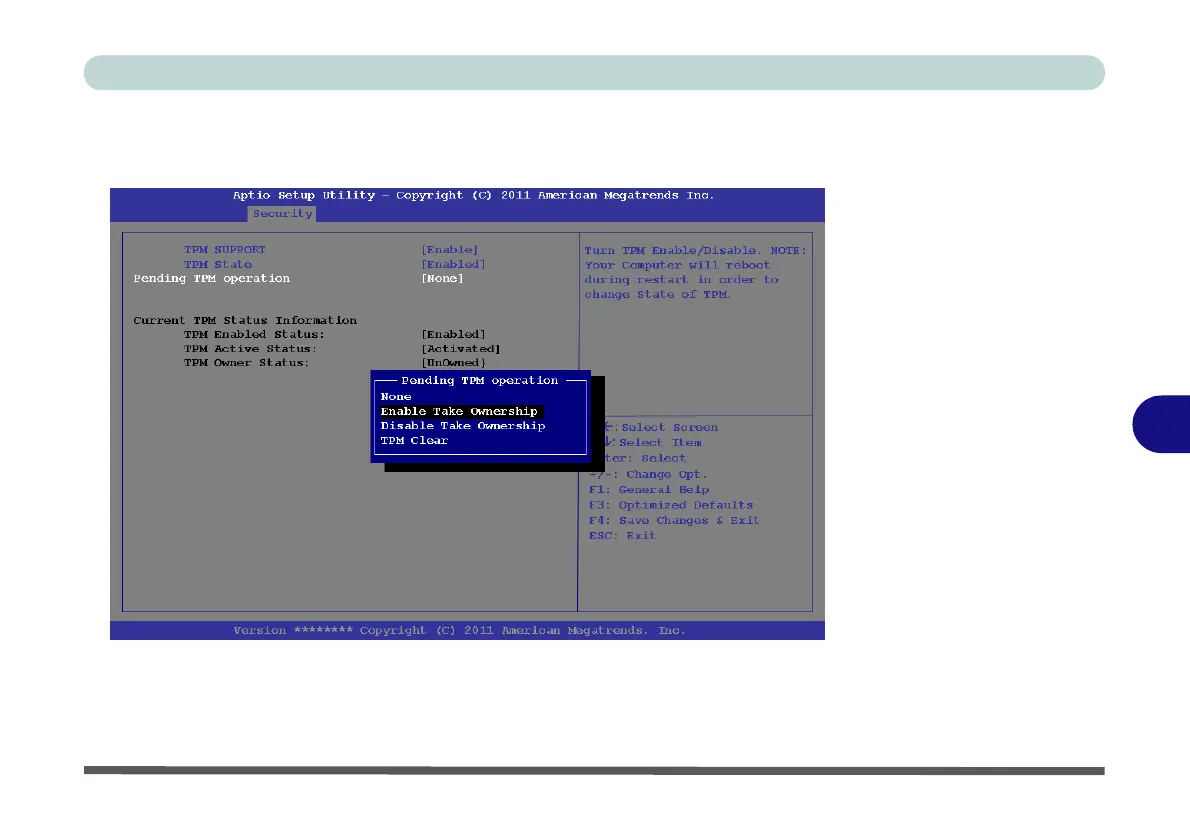1190x838 pixels.
Task: Click the Turn TPM Enable/Disable help text
Action: pos(695,273)
